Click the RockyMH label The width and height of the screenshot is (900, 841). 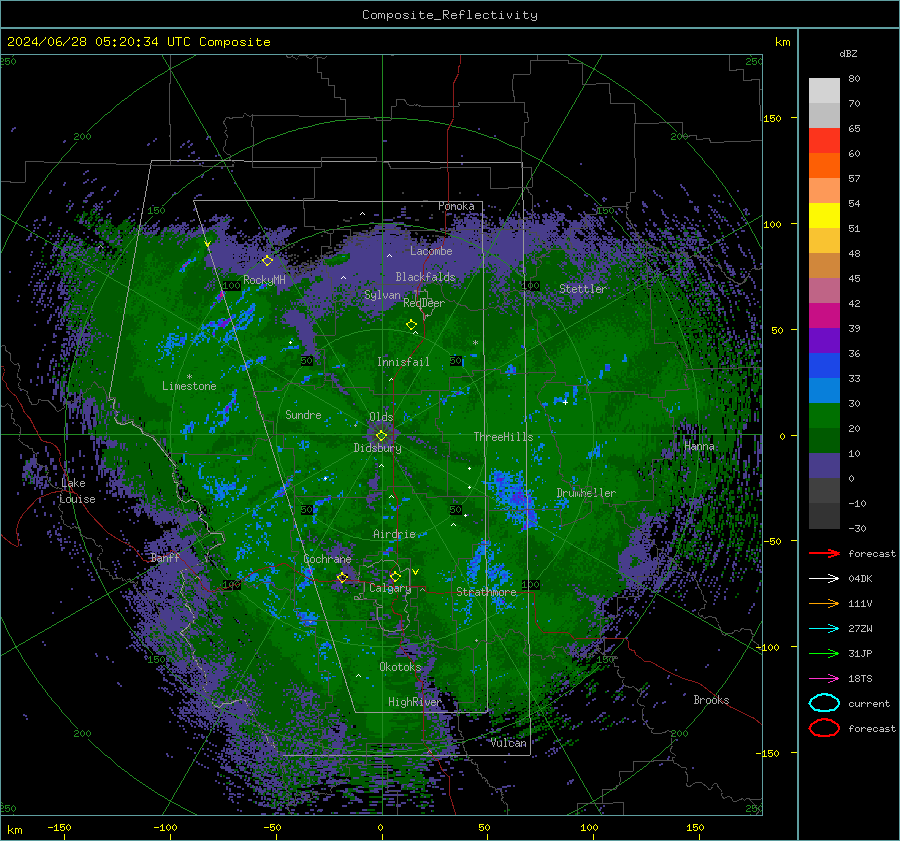coord(264,280)
